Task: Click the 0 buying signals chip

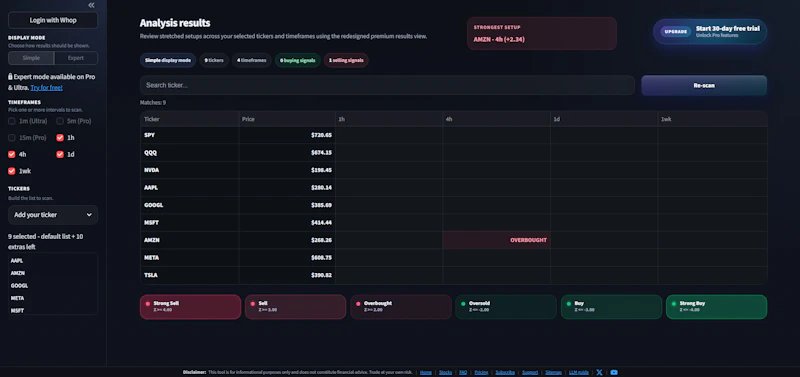Action: [297, 60]
